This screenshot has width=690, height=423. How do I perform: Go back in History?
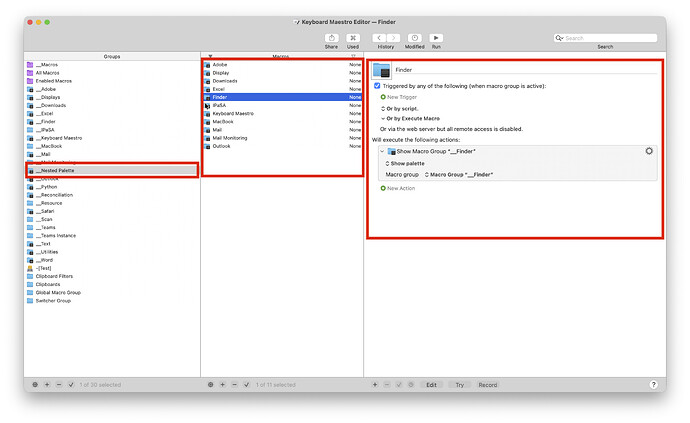click(379, 38)
